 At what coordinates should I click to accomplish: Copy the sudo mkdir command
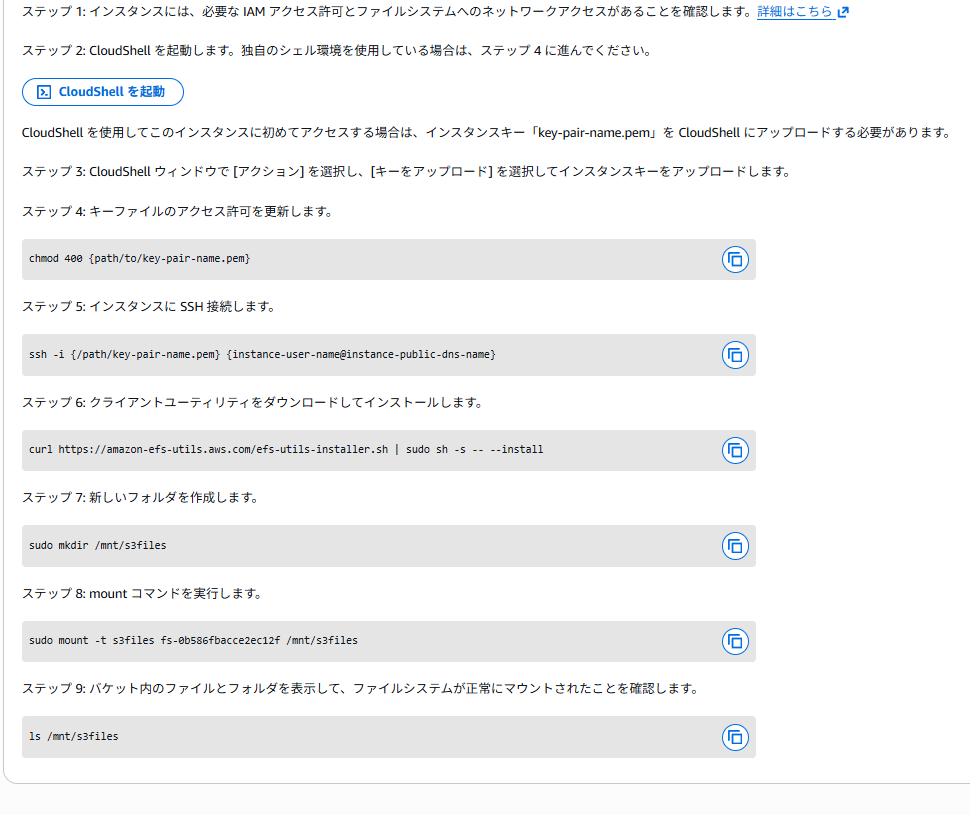coord(735,546)
